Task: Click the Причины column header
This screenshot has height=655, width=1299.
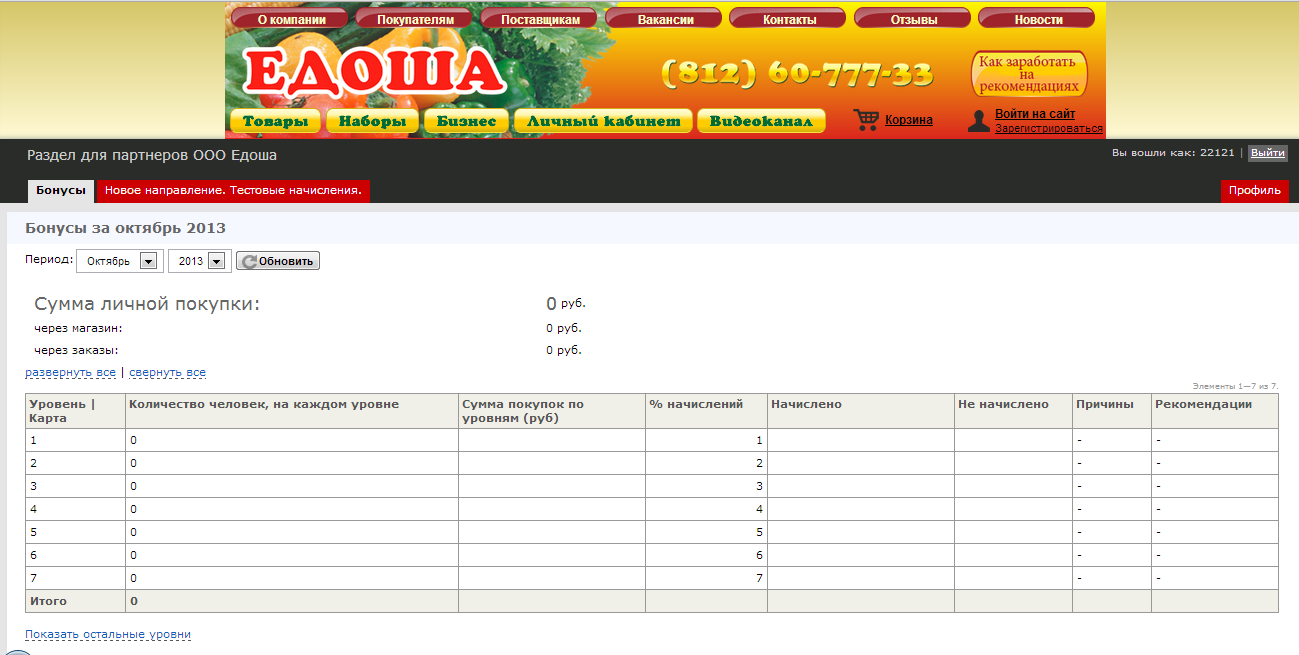Action: [1112, 411]
